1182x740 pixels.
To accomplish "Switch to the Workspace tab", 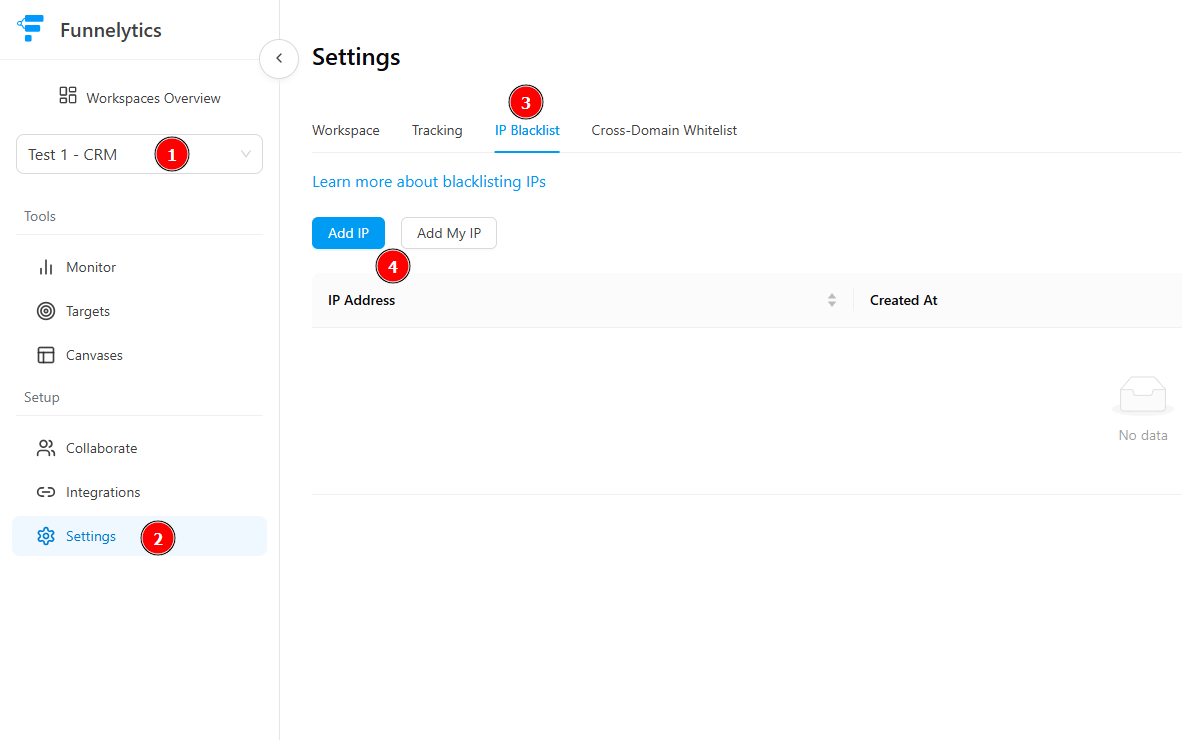I will (346, 130).
